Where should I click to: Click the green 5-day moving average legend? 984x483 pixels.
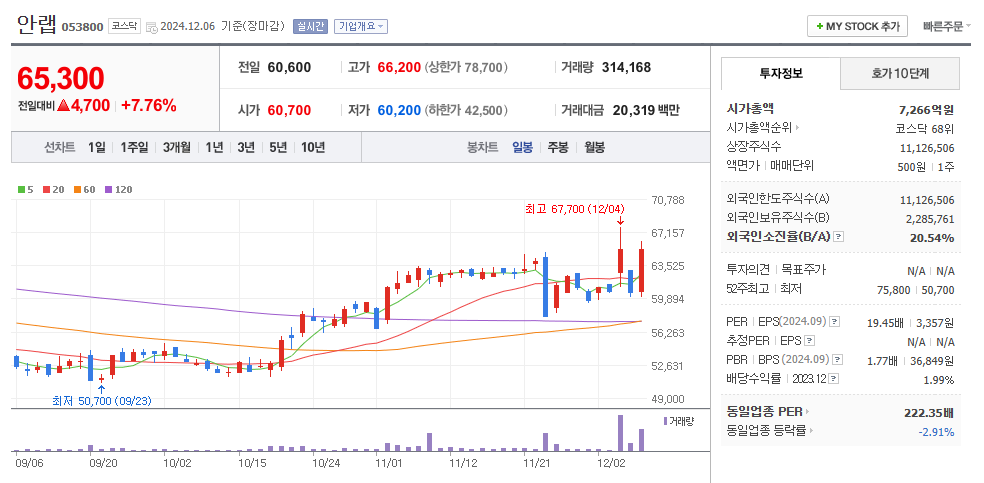pyautogui.click(x=26, y=189)
